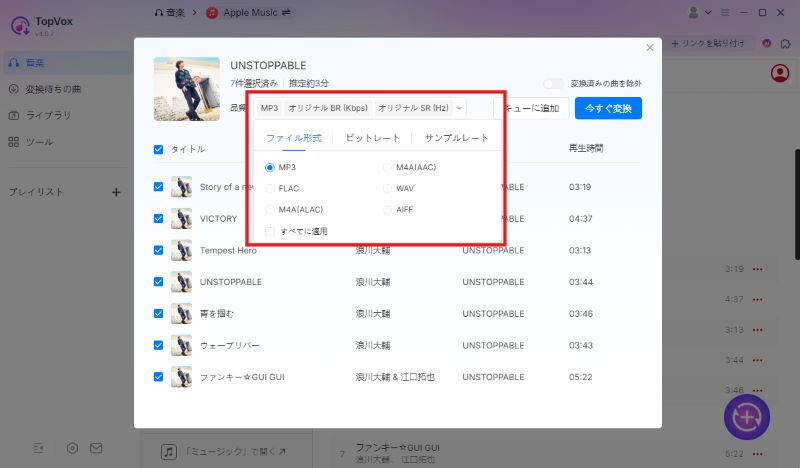Click the キューに追加 button

(531, 108)
